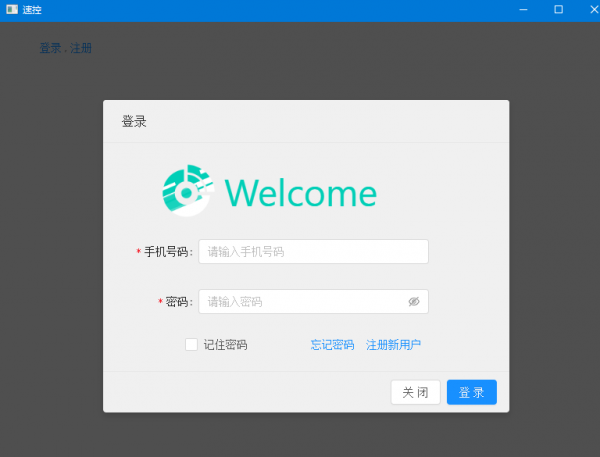This screenshot has height=457, width=600.
Task: Click 登录 . 注册 link at top left
Action: click(66, 48)
